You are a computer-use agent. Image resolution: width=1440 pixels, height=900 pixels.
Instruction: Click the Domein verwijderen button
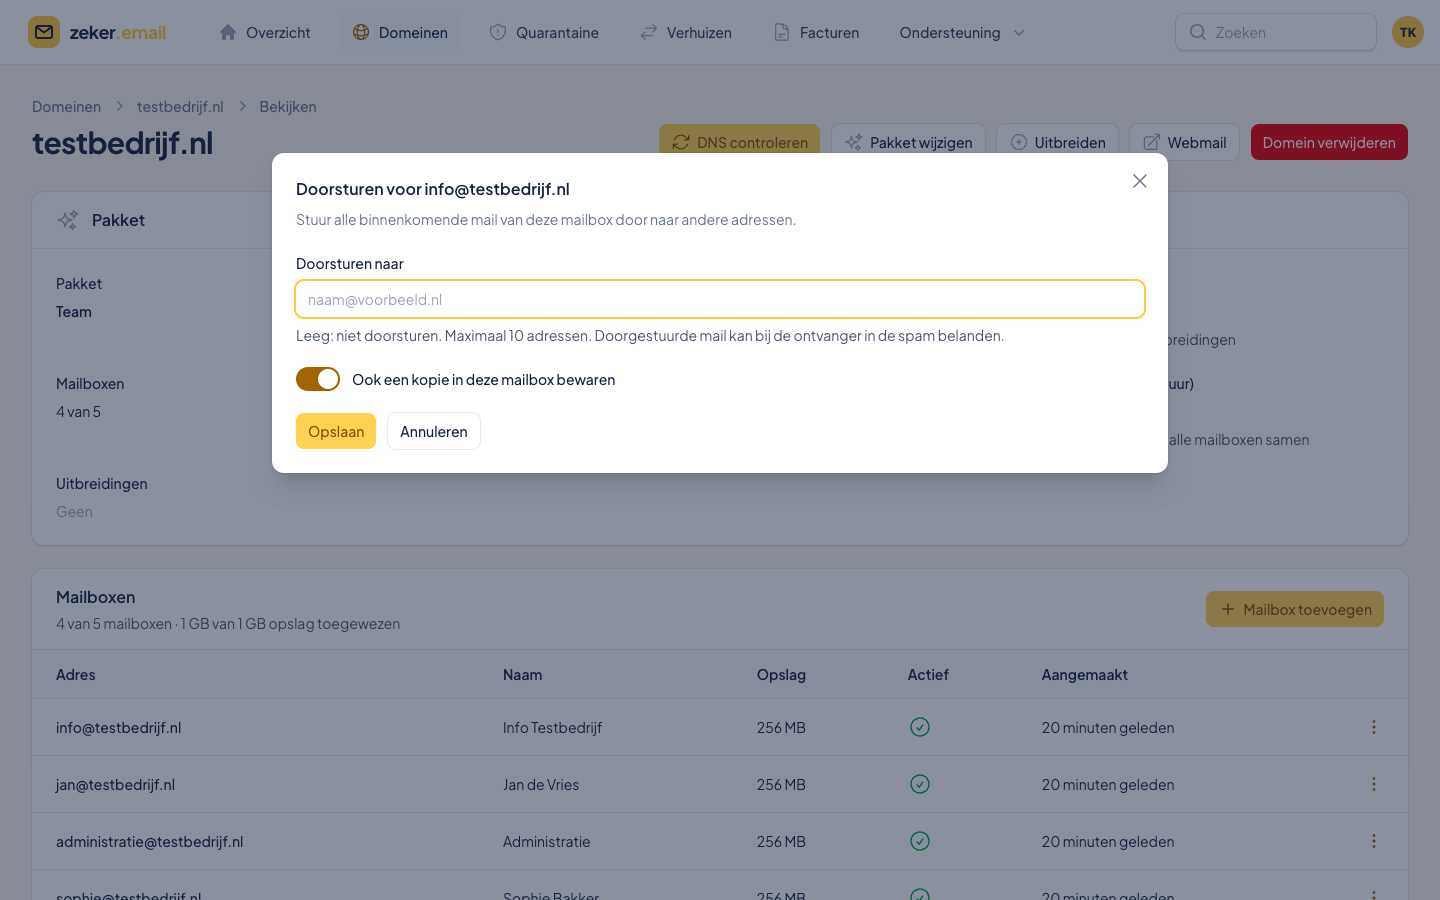pos(1329,142)
